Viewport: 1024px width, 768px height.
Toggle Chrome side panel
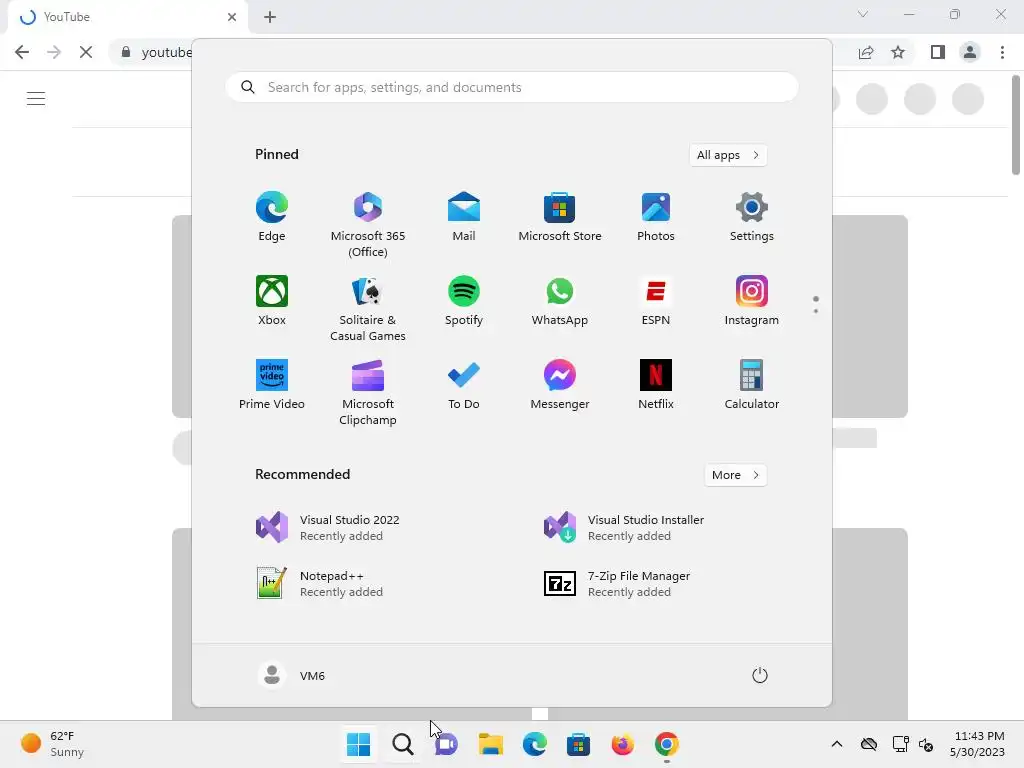click(x=938, y=52)
